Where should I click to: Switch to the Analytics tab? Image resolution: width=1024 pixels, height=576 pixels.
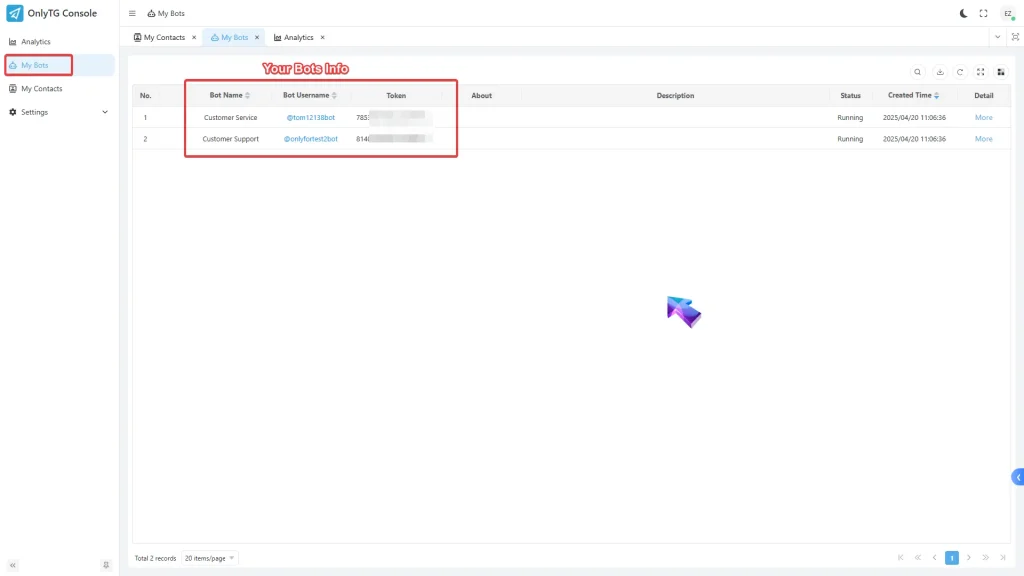click(x=298, y=37)
